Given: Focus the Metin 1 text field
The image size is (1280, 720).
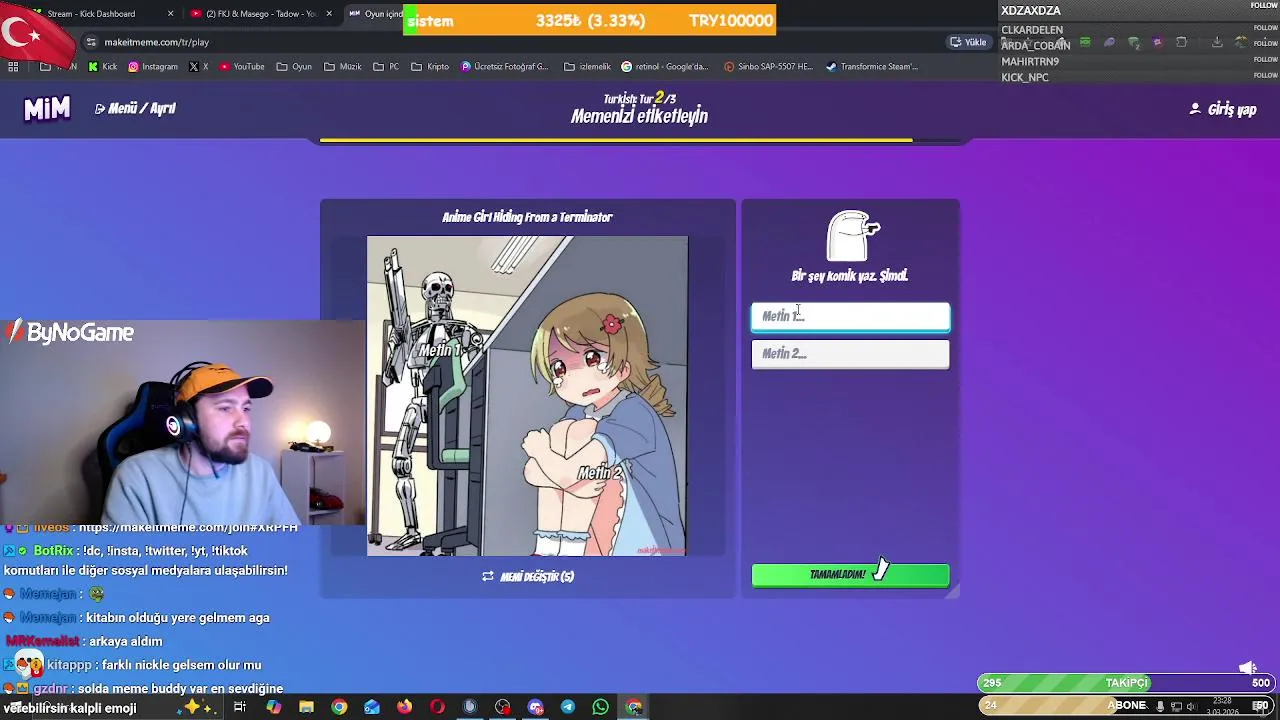Looking at the screenshot, I should click(850, 316).
